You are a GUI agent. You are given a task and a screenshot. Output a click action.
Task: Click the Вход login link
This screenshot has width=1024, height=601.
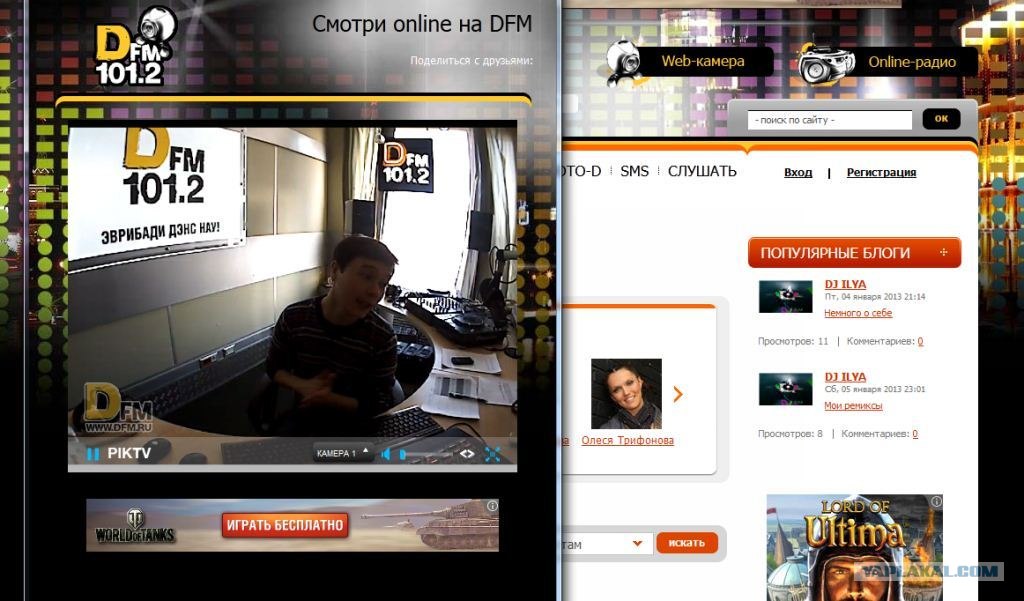[x=798, y=172]
